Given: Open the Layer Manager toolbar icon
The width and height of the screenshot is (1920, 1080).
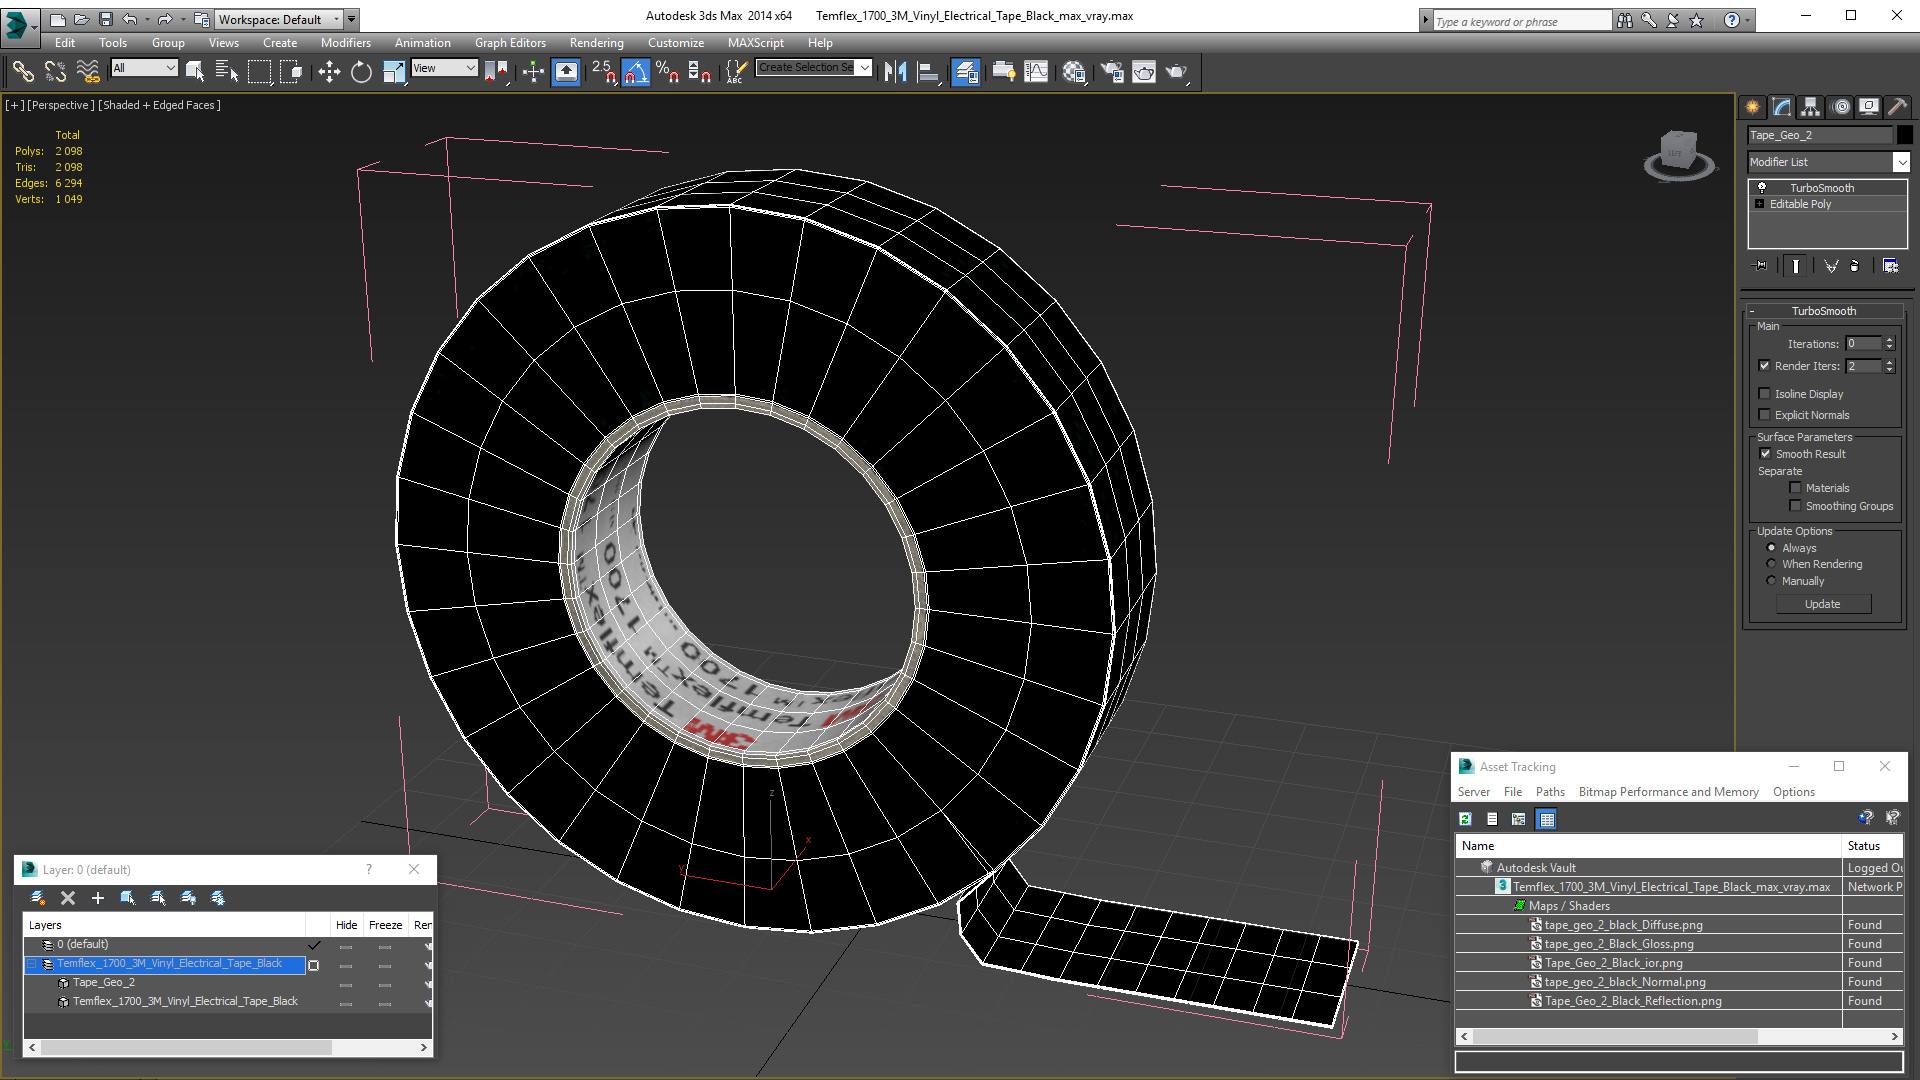Looking at the screenshot, I should point(965,71).
